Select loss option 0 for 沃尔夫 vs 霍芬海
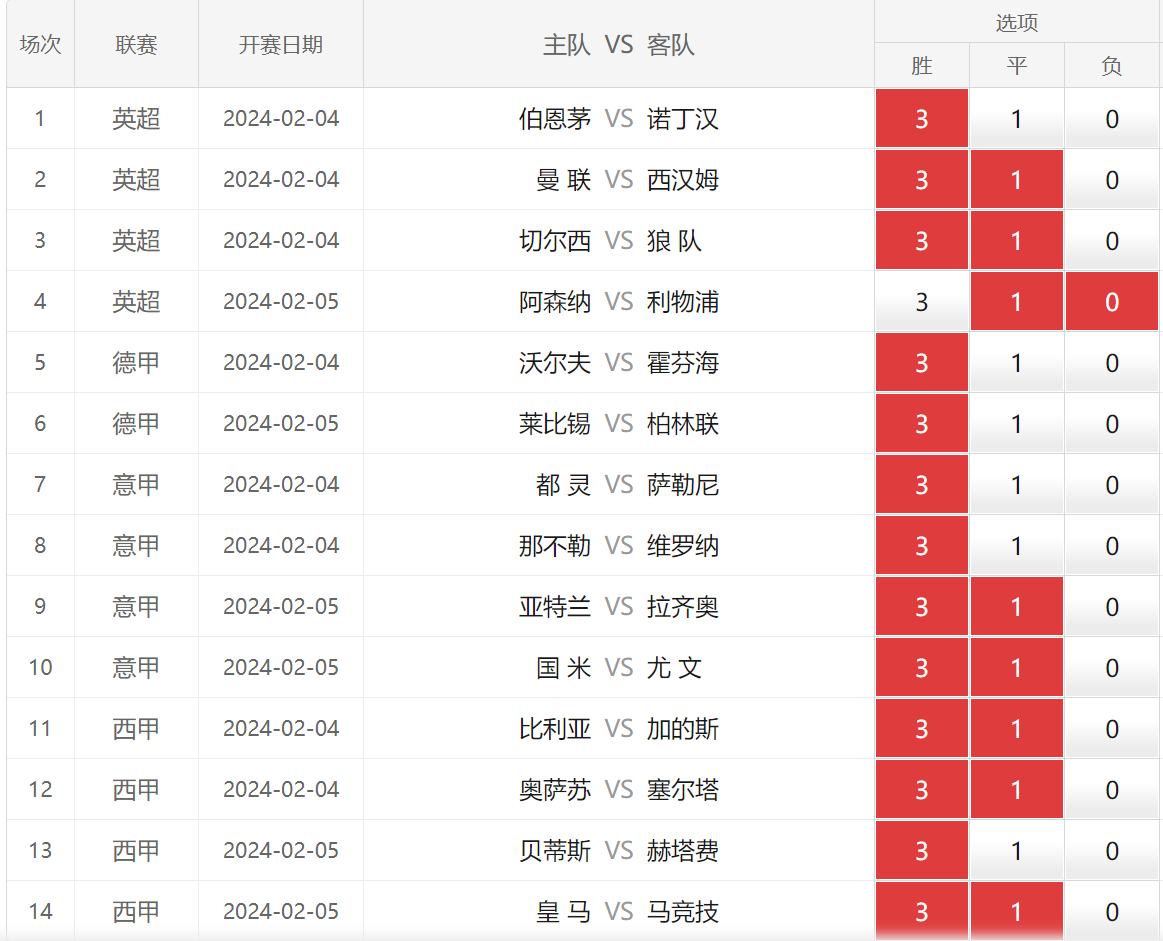 click(x=1111, y=363)
